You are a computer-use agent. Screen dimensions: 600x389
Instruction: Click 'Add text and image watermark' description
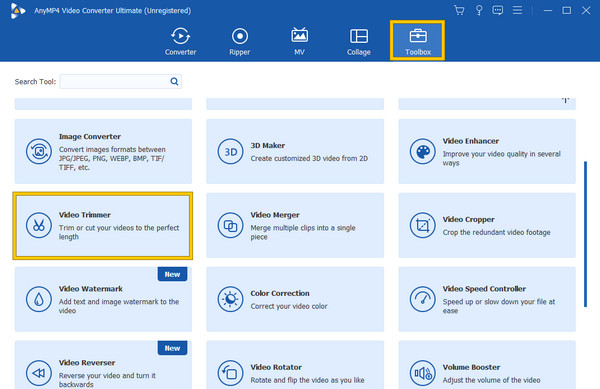119,306
